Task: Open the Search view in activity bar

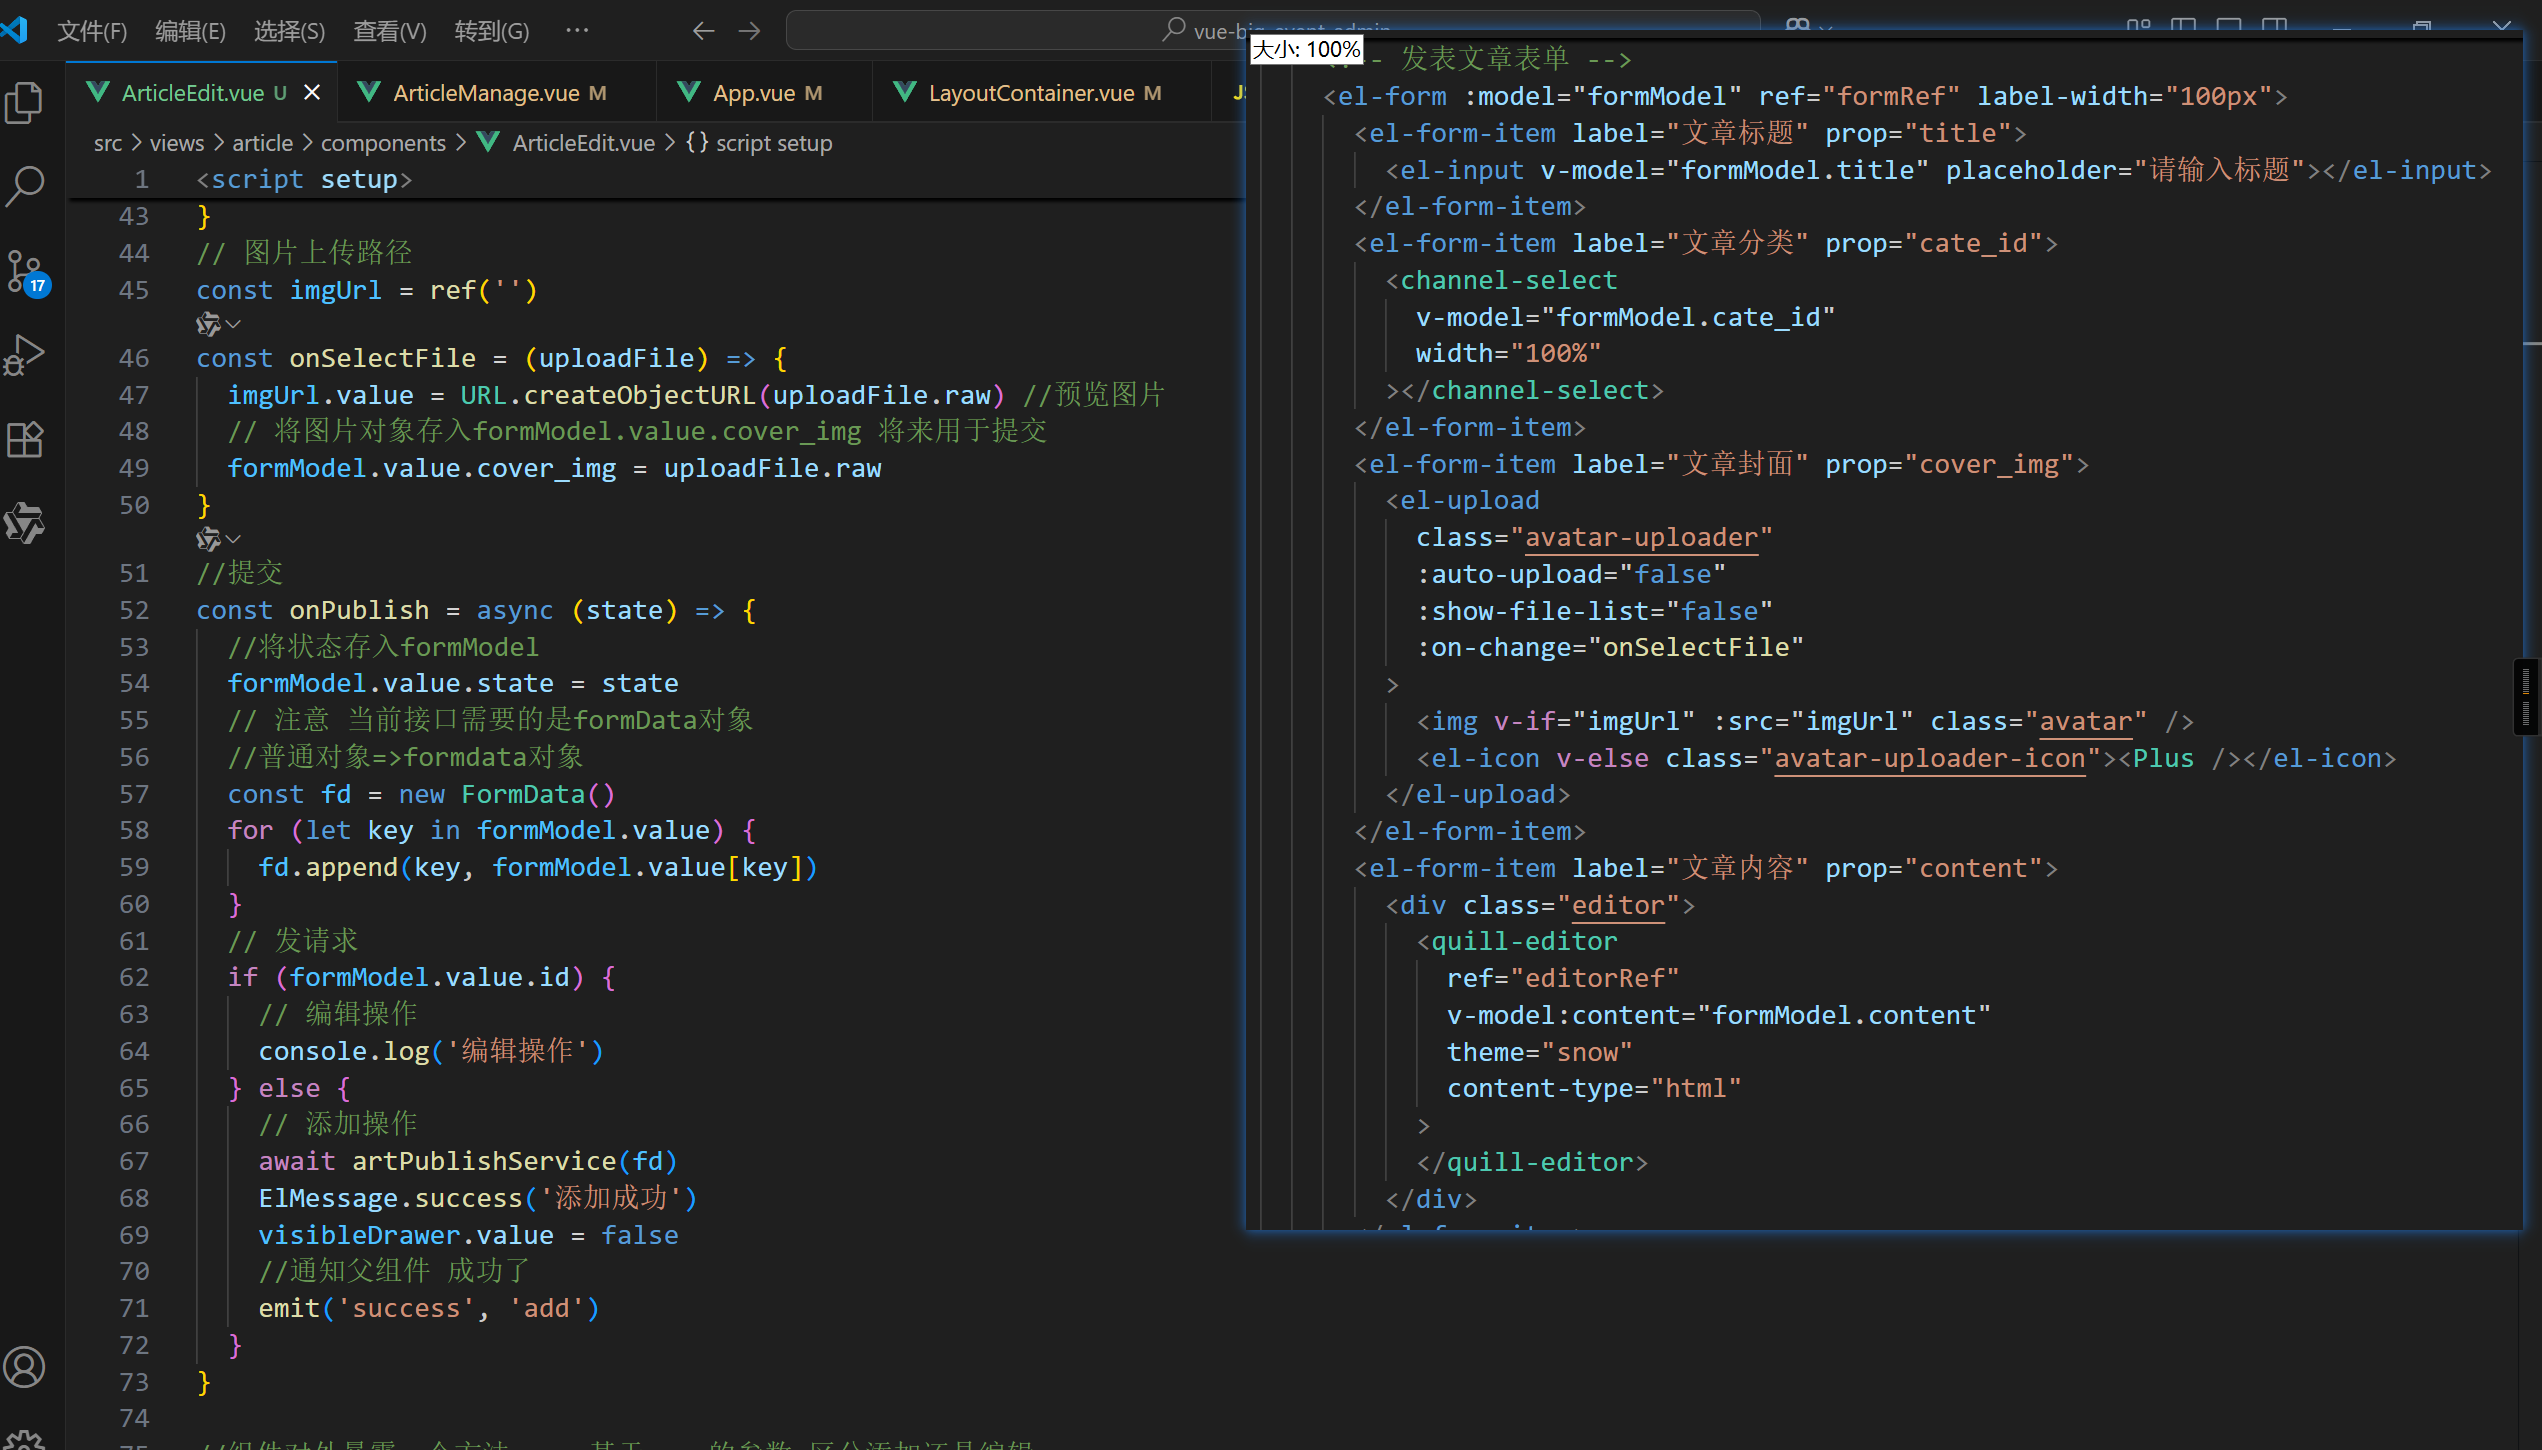Action: tap(25, 185)
